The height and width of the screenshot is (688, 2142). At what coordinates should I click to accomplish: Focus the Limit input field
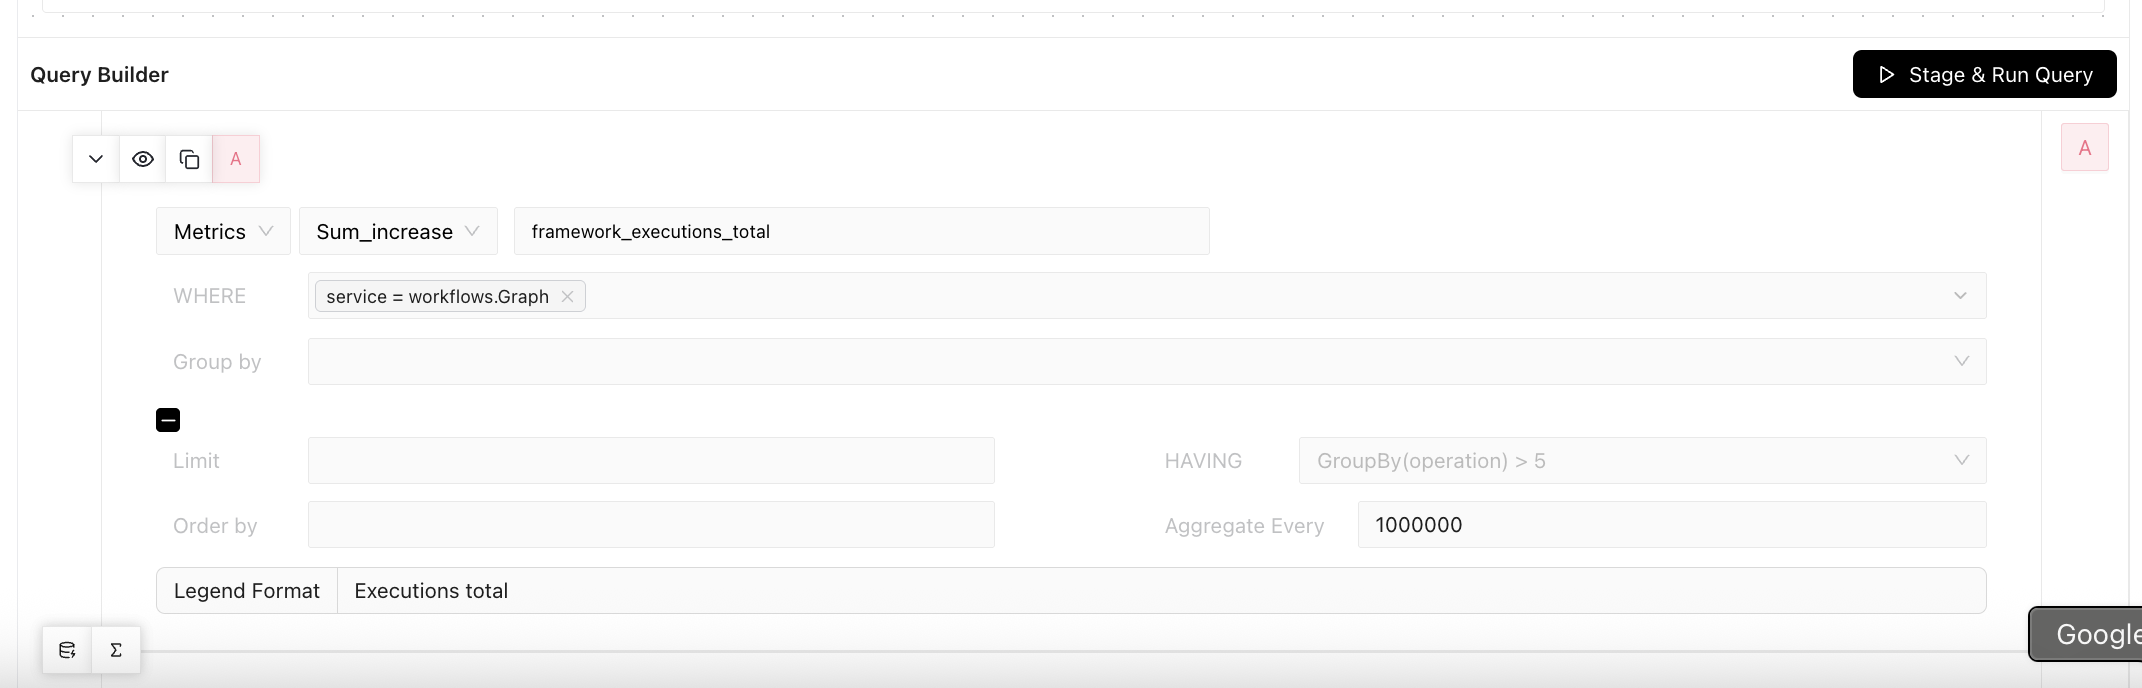[x=651, y=460]
